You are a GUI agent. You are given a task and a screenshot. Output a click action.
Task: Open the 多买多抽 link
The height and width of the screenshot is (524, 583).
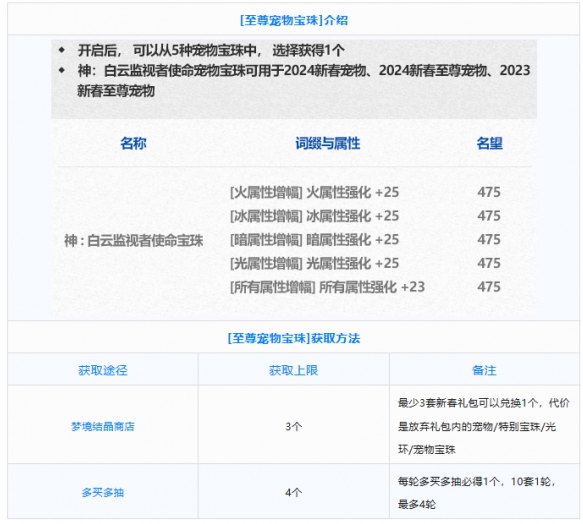(x=103, y=492)
